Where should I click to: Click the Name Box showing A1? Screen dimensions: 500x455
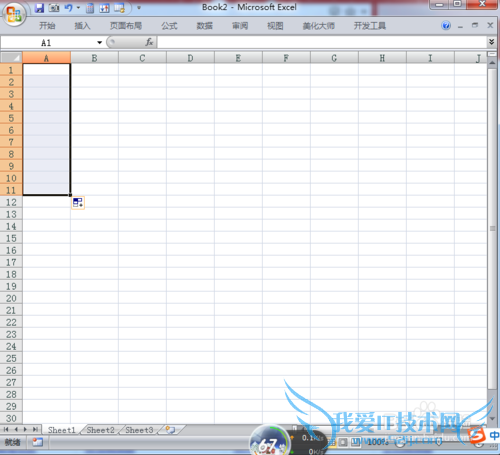point(47,43)
